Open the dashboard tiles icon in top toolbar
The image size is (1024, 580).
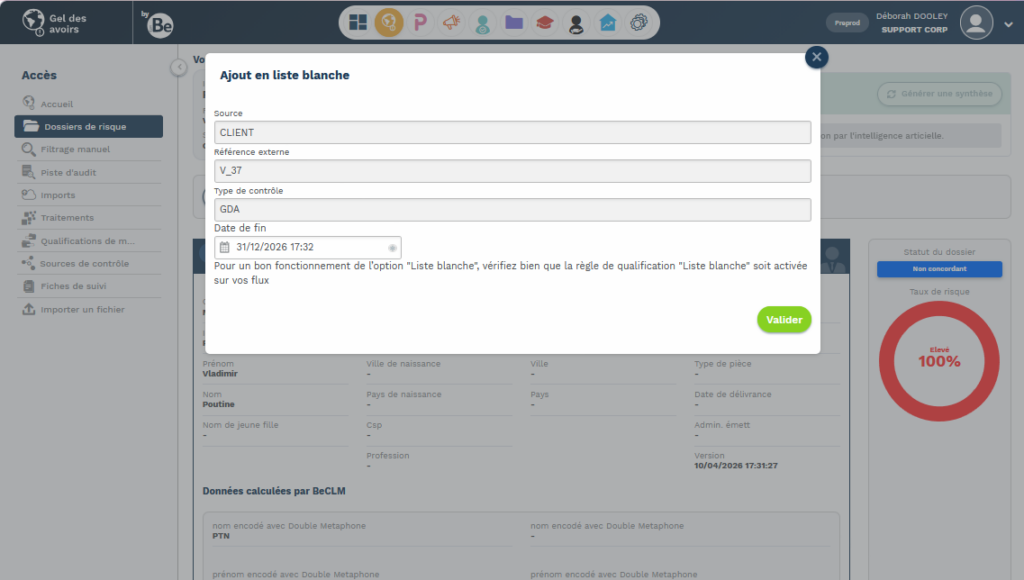pyautogui.click(x=358, y=22)
